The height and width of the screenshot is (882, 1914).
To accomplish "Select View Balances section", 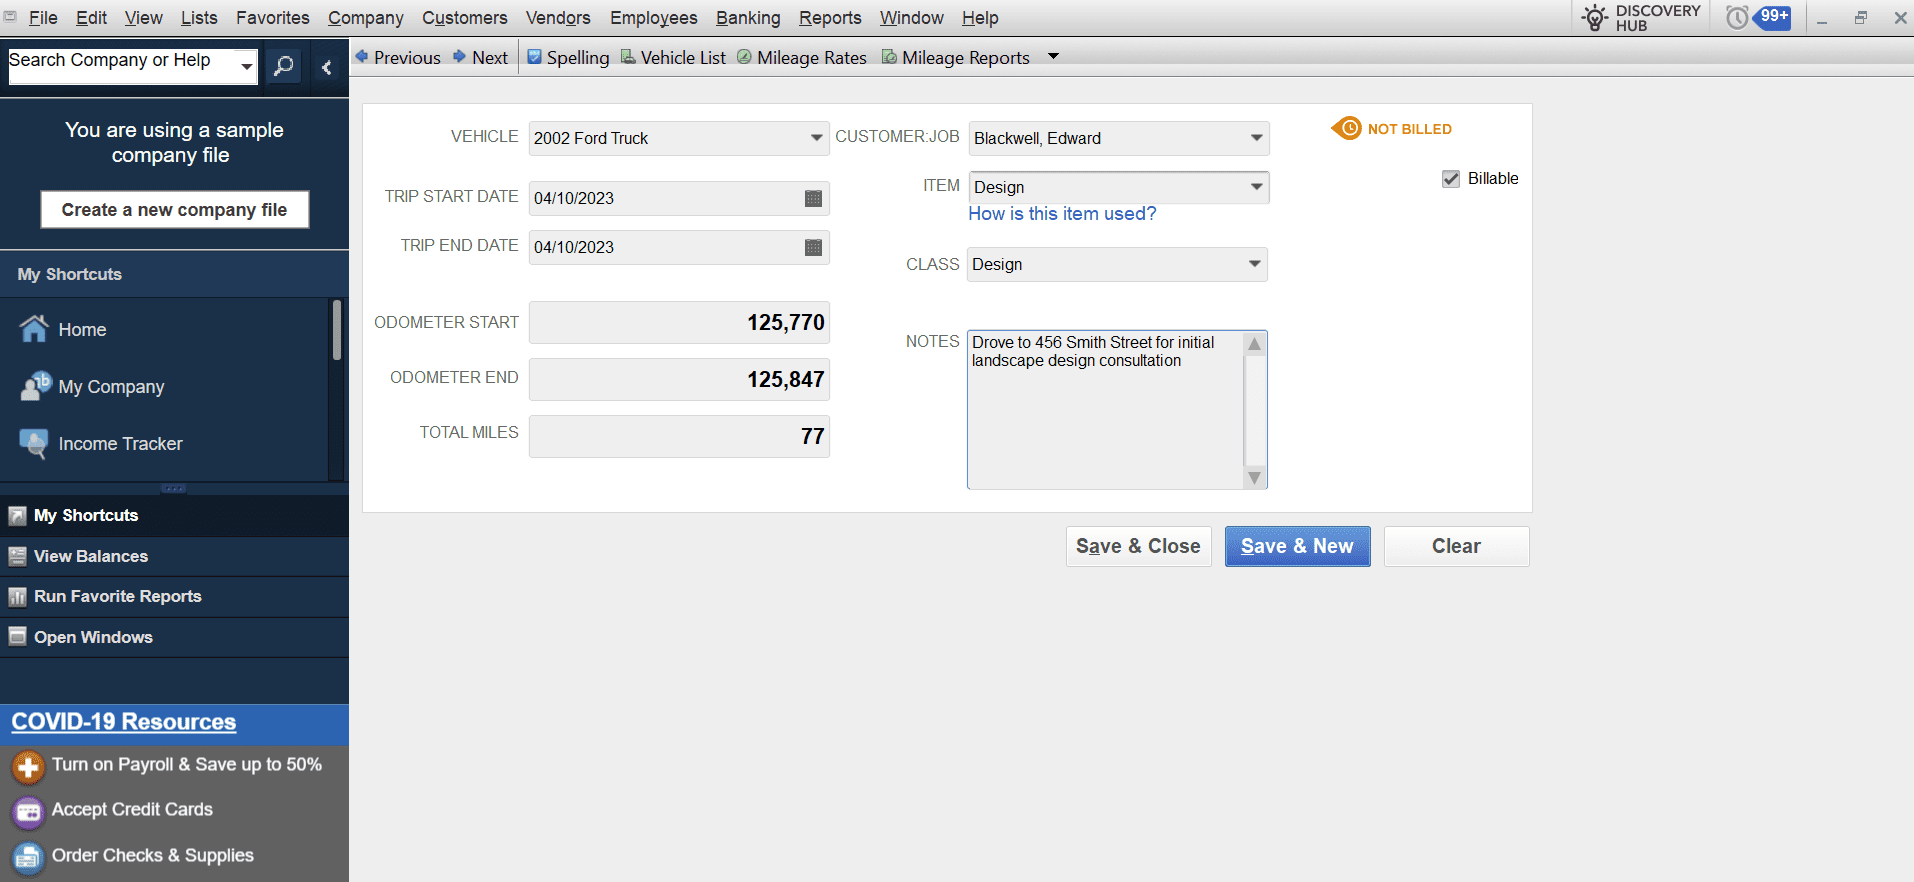I will pos(174,556).
